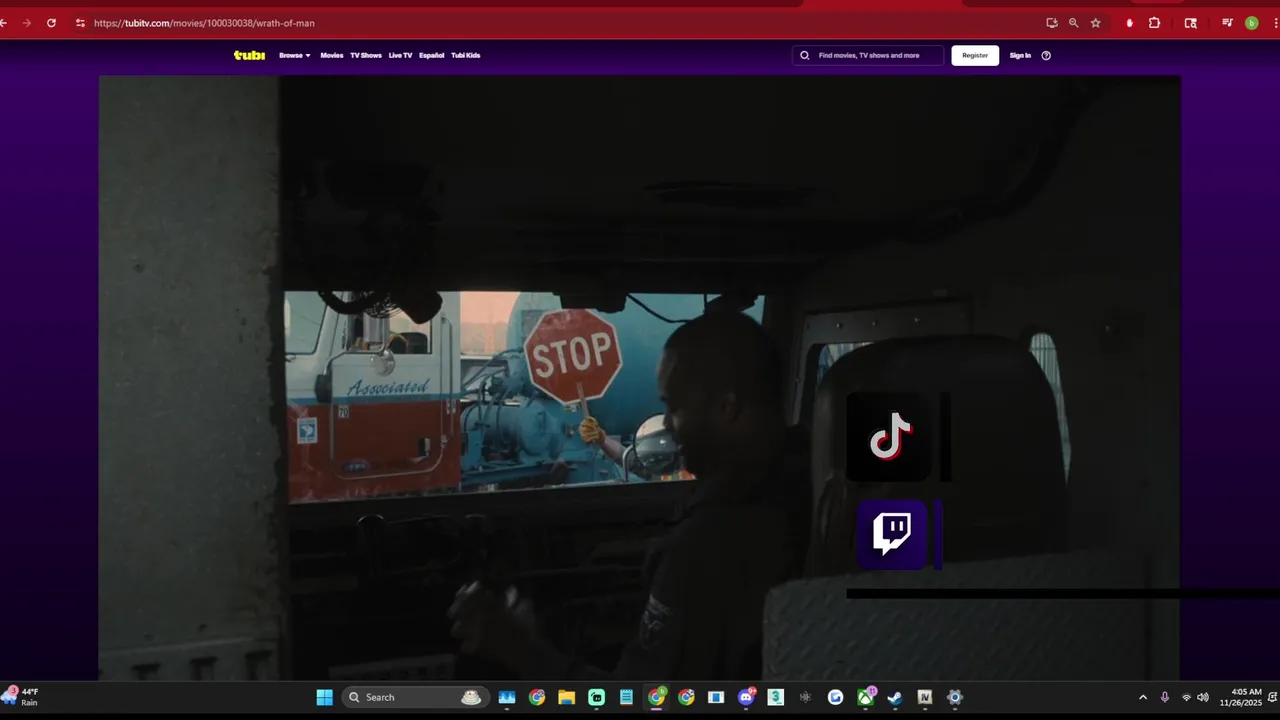Click the Wrath of Man video player
The height and width of the screenshot is (720, 1280).
639,378
